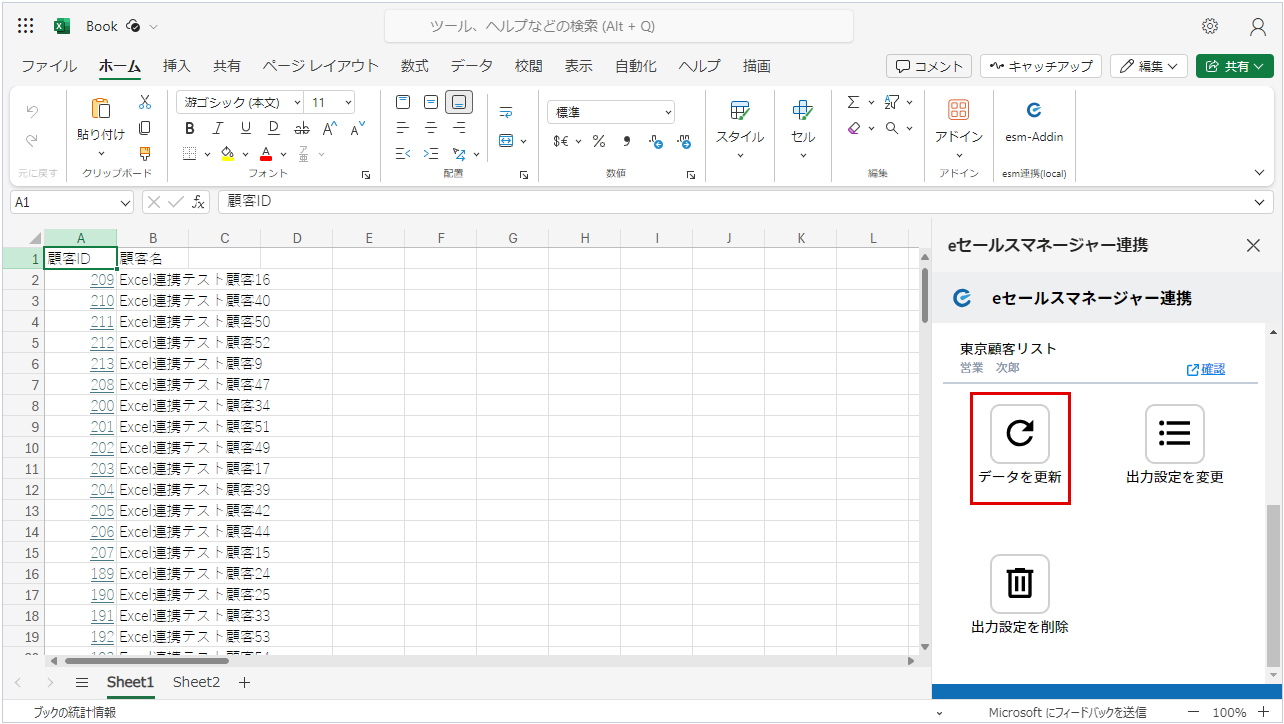
Task: Toggle Double underline formatting
Action: [x=274, y=128]
